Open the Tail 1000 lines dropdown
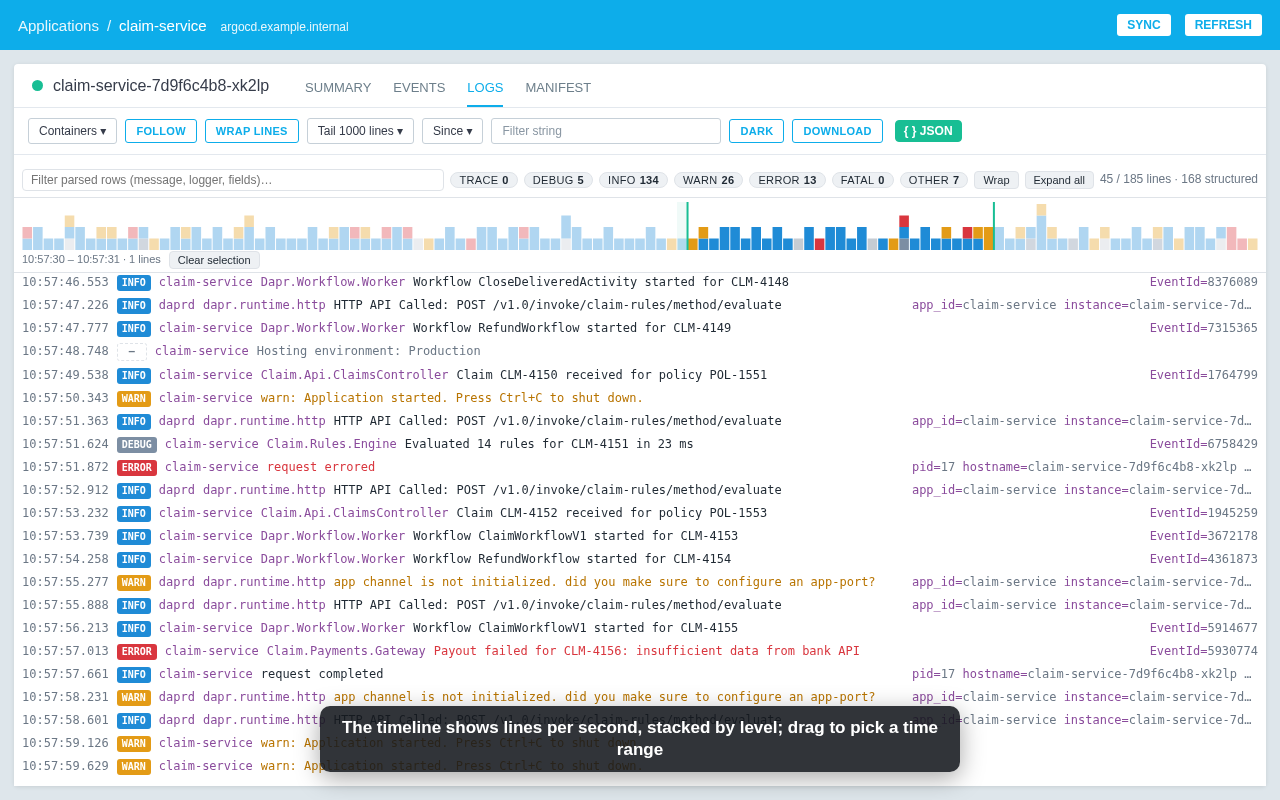Screen dimensions: 1280x800 pos(360,131)
